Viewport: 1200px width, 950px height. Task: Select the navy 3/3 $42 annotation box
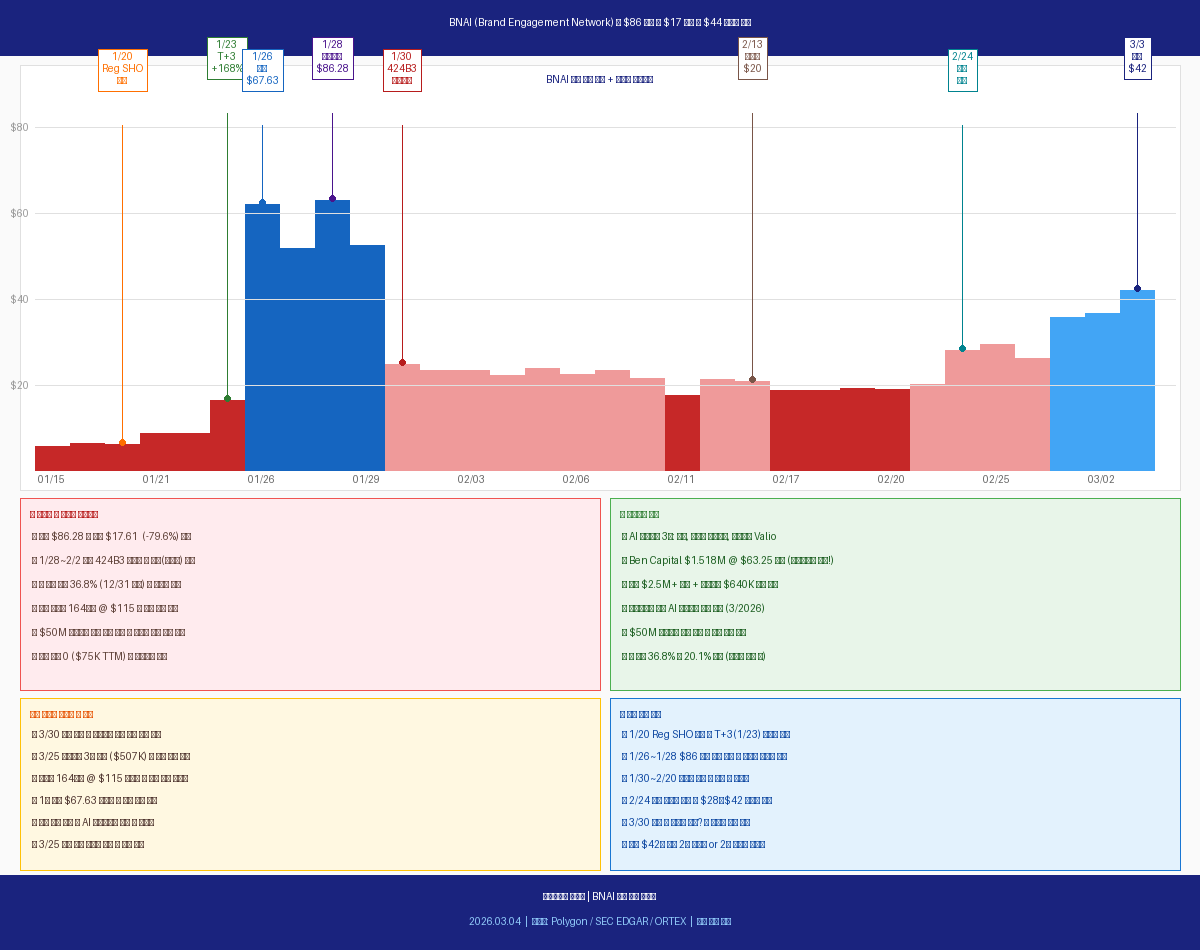[x=1137, y=58]
